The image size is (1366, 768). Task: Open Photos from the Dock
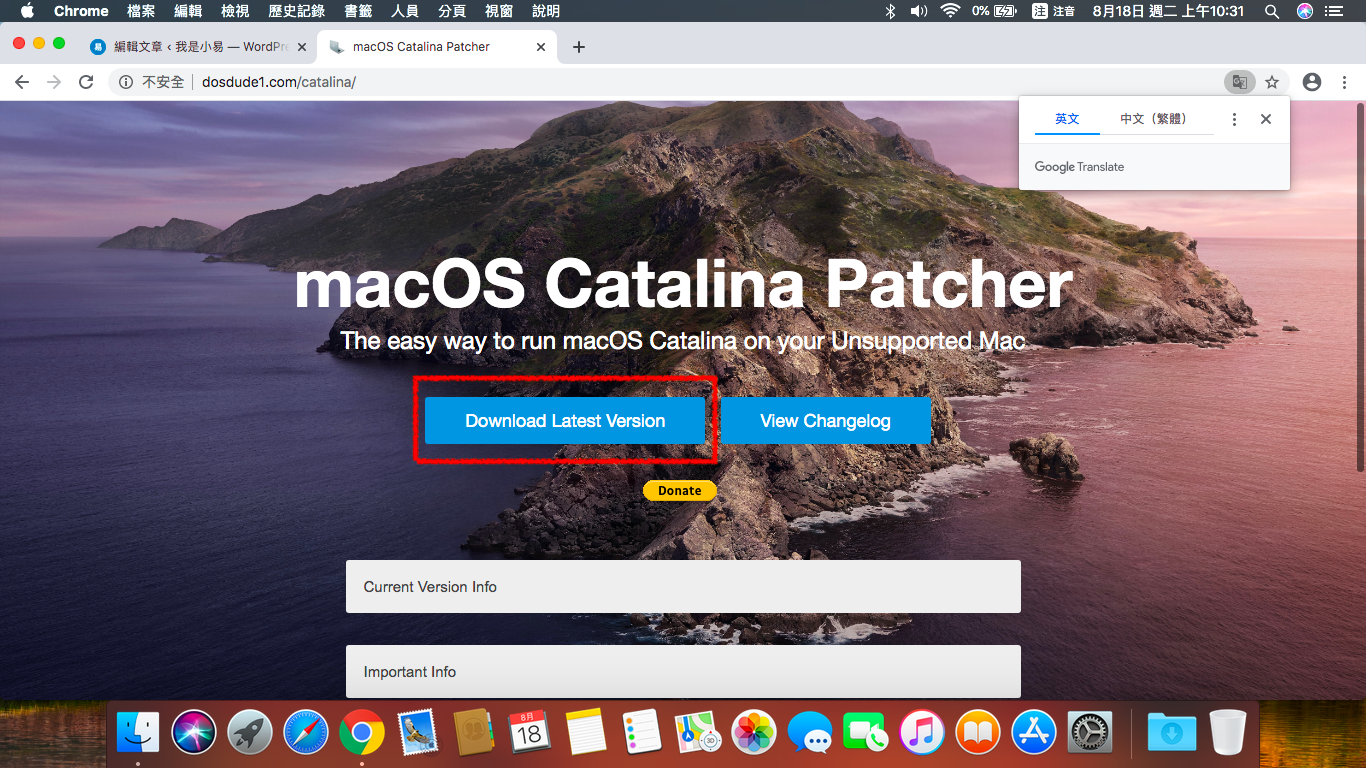tap(754, 732)
